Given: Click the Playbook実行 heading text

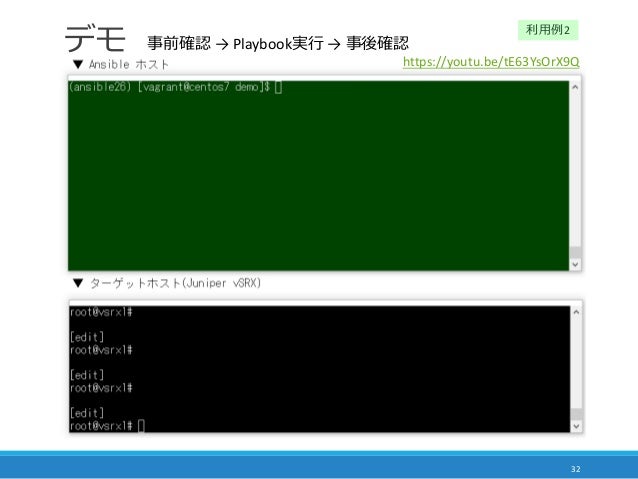Looking at the screenshot, I should point(278,44).
